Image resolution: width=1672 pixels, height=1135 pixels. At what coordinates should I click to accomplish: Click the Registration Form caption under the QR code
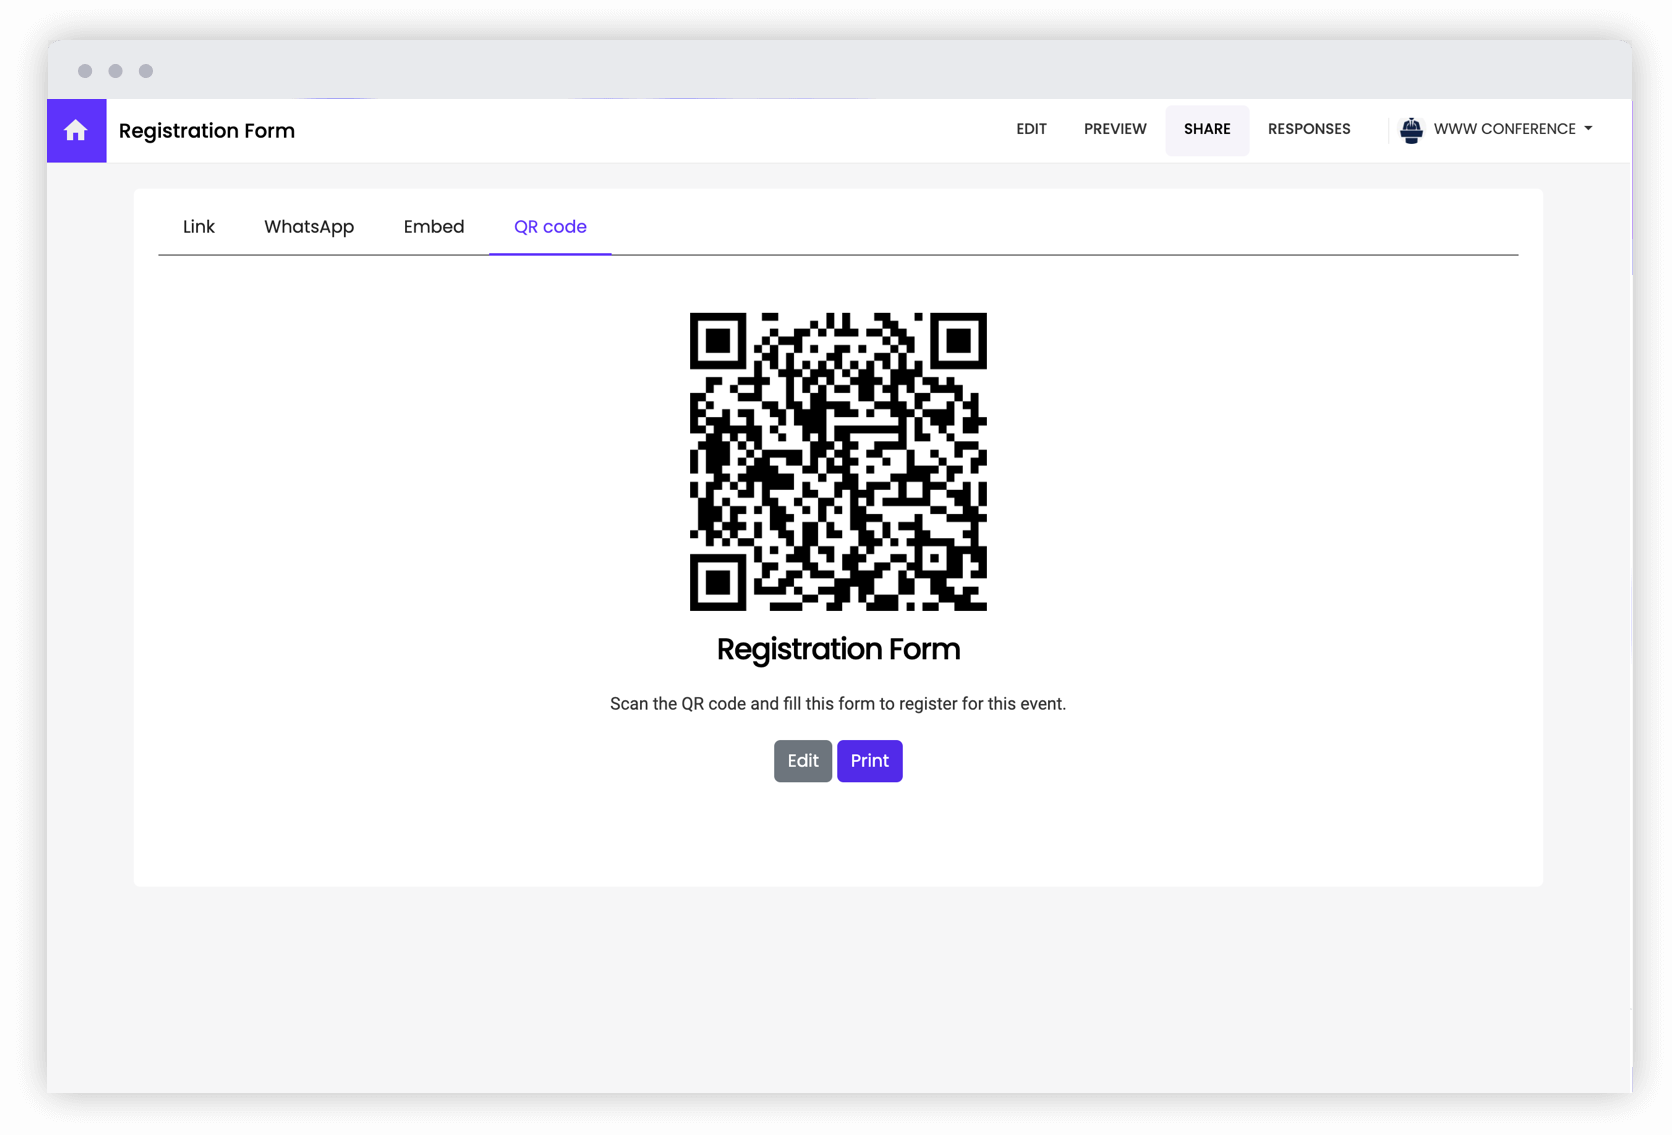click(x=838, y=649)
